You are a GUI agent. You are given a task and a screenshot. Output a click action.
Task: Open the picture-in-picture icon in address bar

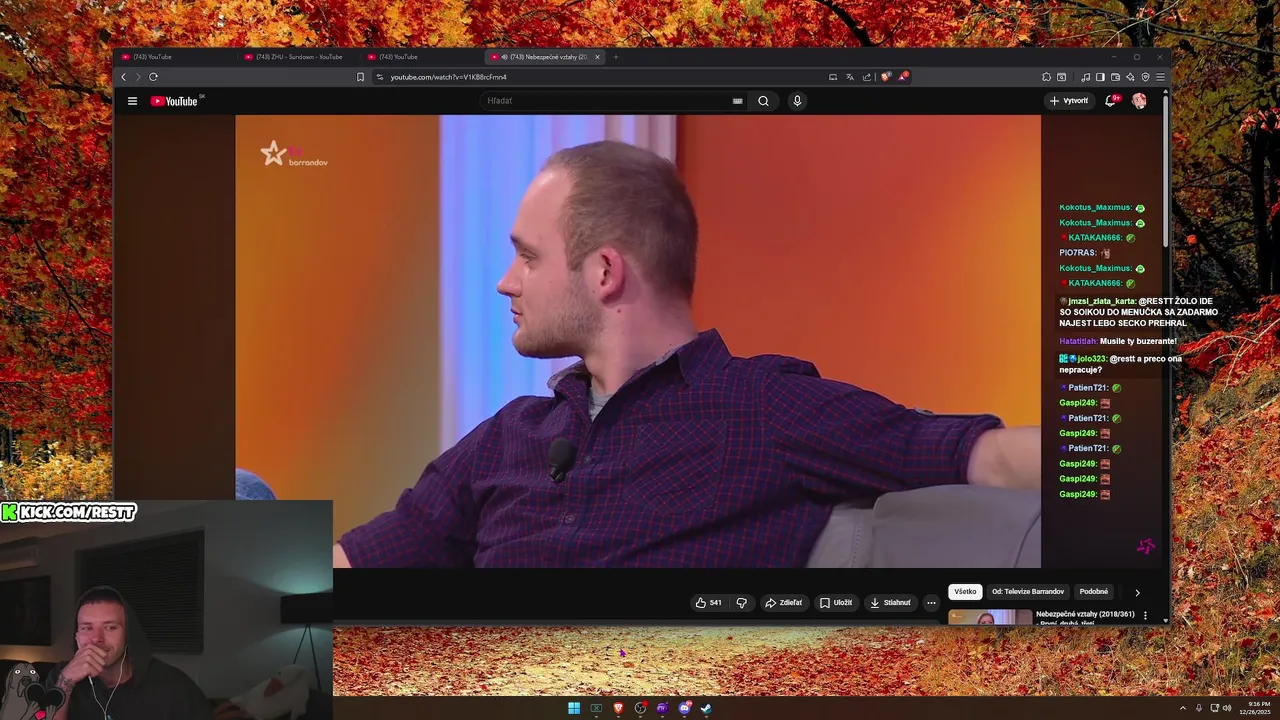point(833,77)
